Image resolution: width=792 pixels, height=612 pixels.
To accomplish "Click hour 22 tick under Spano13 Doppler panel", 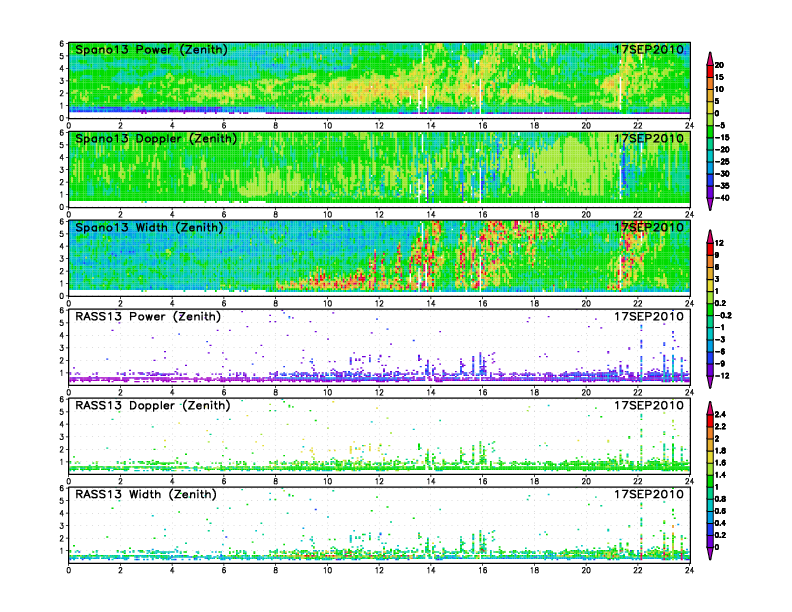I will 638,215.
